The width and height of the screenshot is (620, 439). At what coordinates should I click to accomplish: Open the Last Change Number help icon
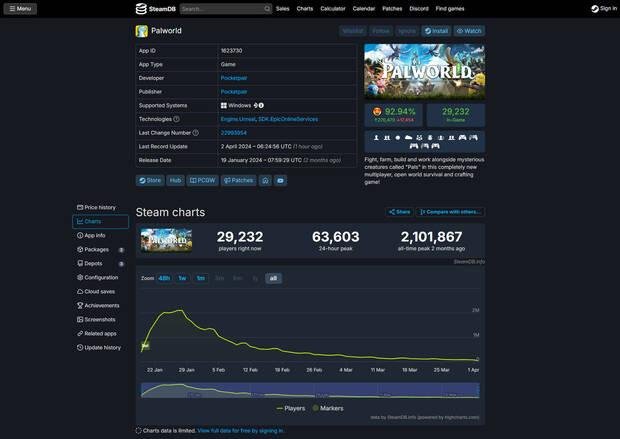[x=195, y=133]
